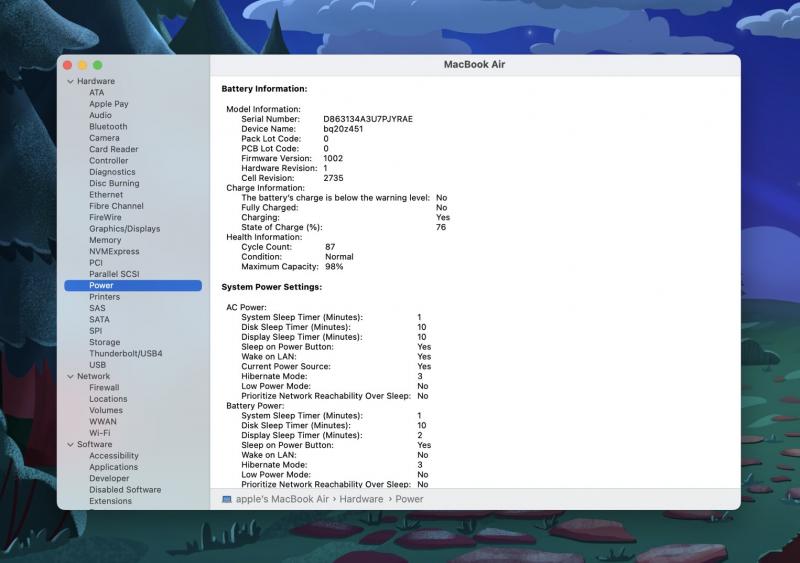This screenshot has width=800, height=563.
Task: Select Fibre Channel in the sidebar
Action: pyautogui.click(x=116, y=206)
